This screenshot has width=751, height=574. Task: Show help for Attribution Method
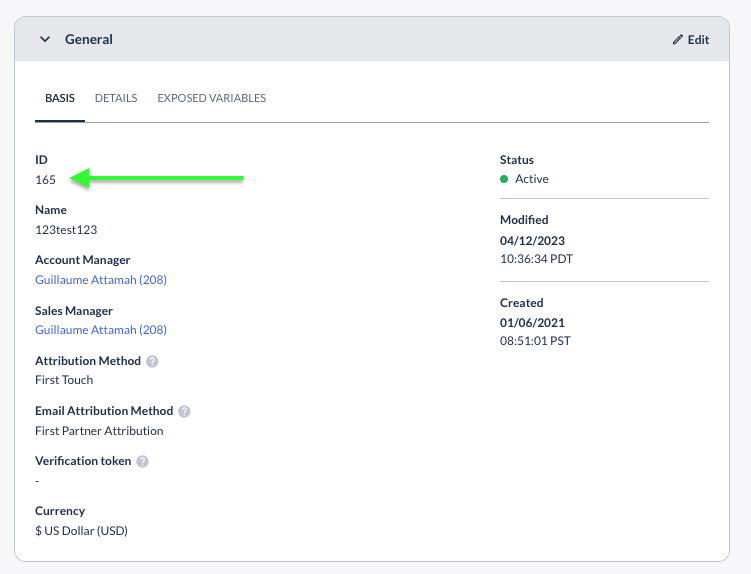click(152, 361)
